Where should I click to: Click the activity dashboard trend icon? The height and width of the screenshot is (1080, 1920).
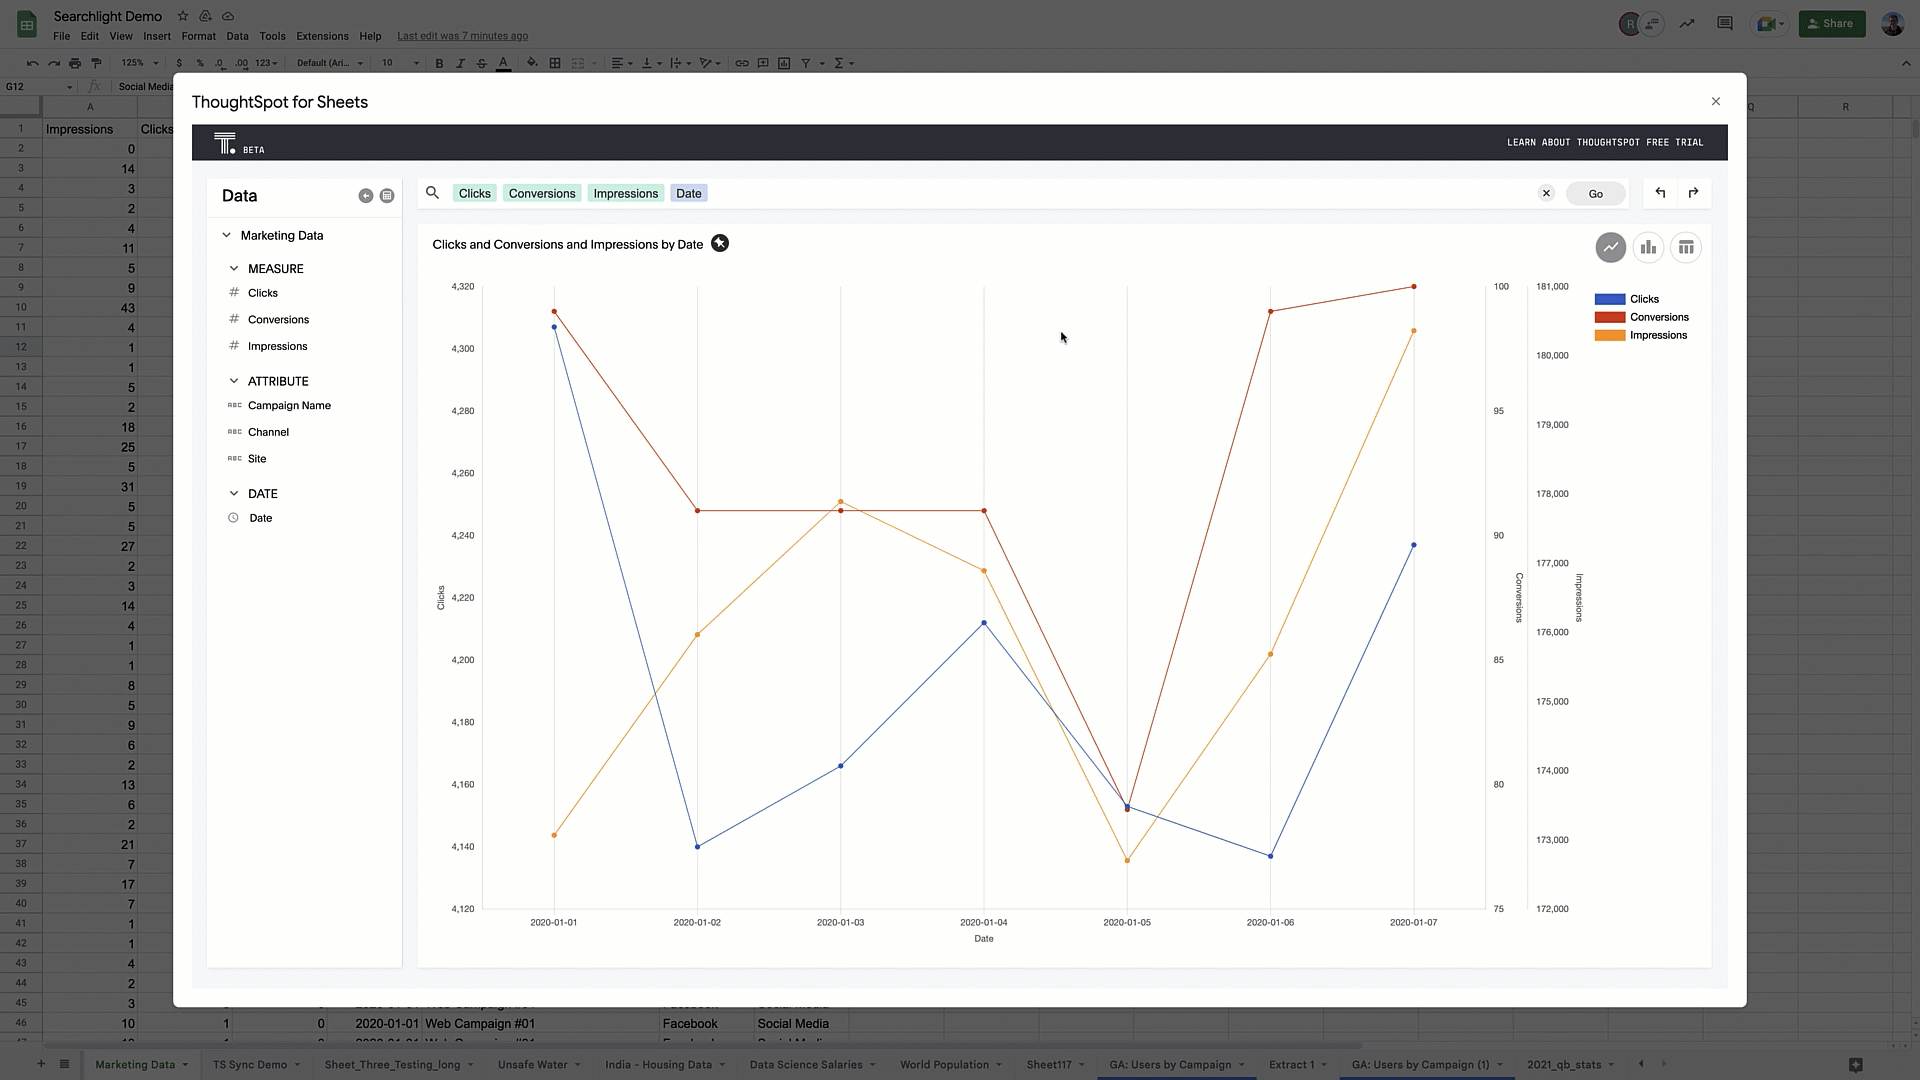1687,23
